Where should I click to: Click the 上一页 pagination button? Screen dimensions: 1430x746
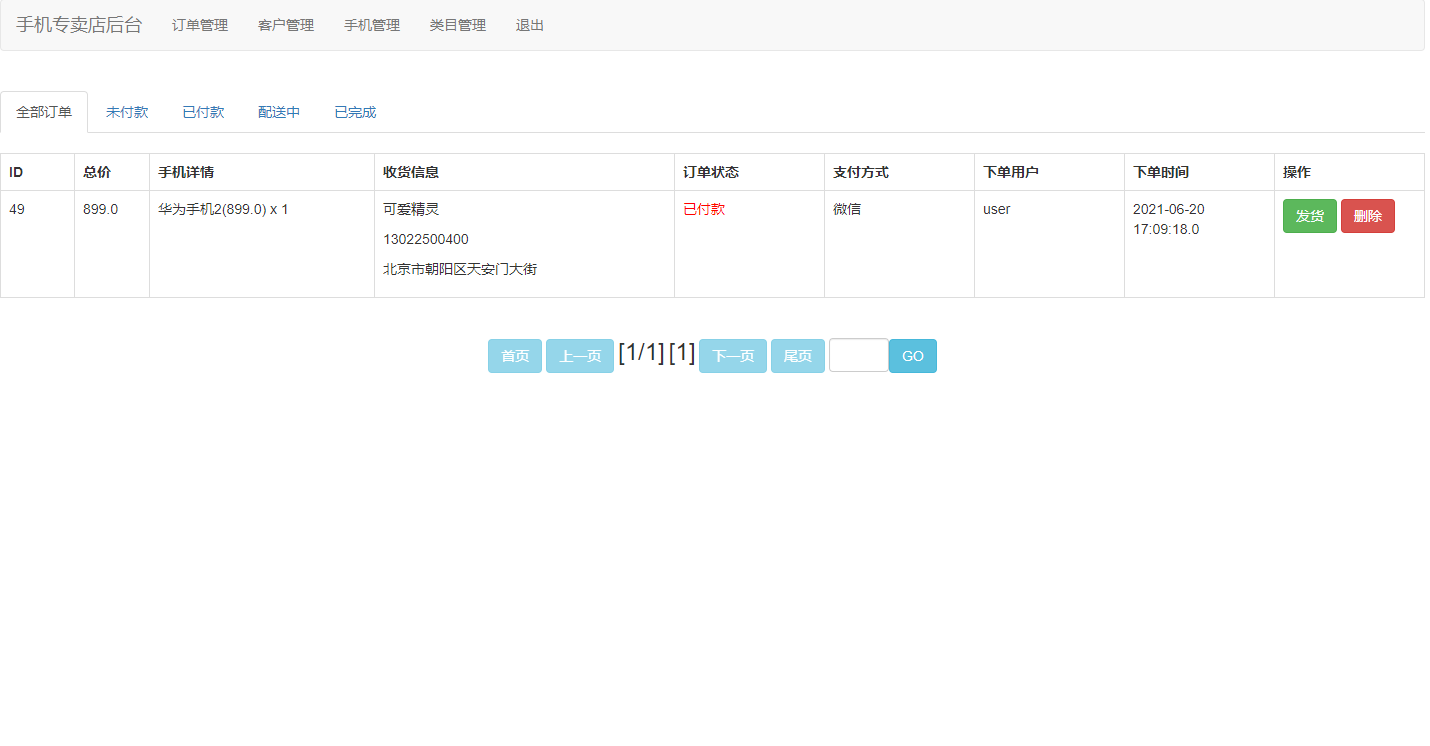click(x=579, y=355)
